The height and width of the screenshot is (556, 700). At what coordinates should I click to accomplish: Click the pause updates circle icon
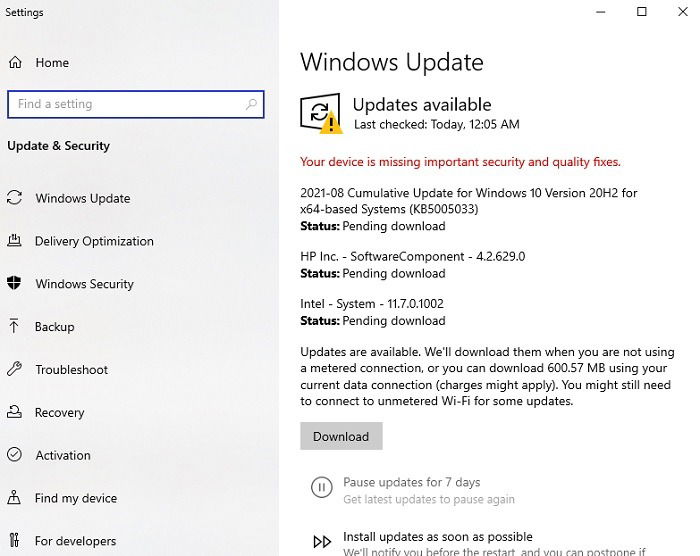[x=321, y=487]
